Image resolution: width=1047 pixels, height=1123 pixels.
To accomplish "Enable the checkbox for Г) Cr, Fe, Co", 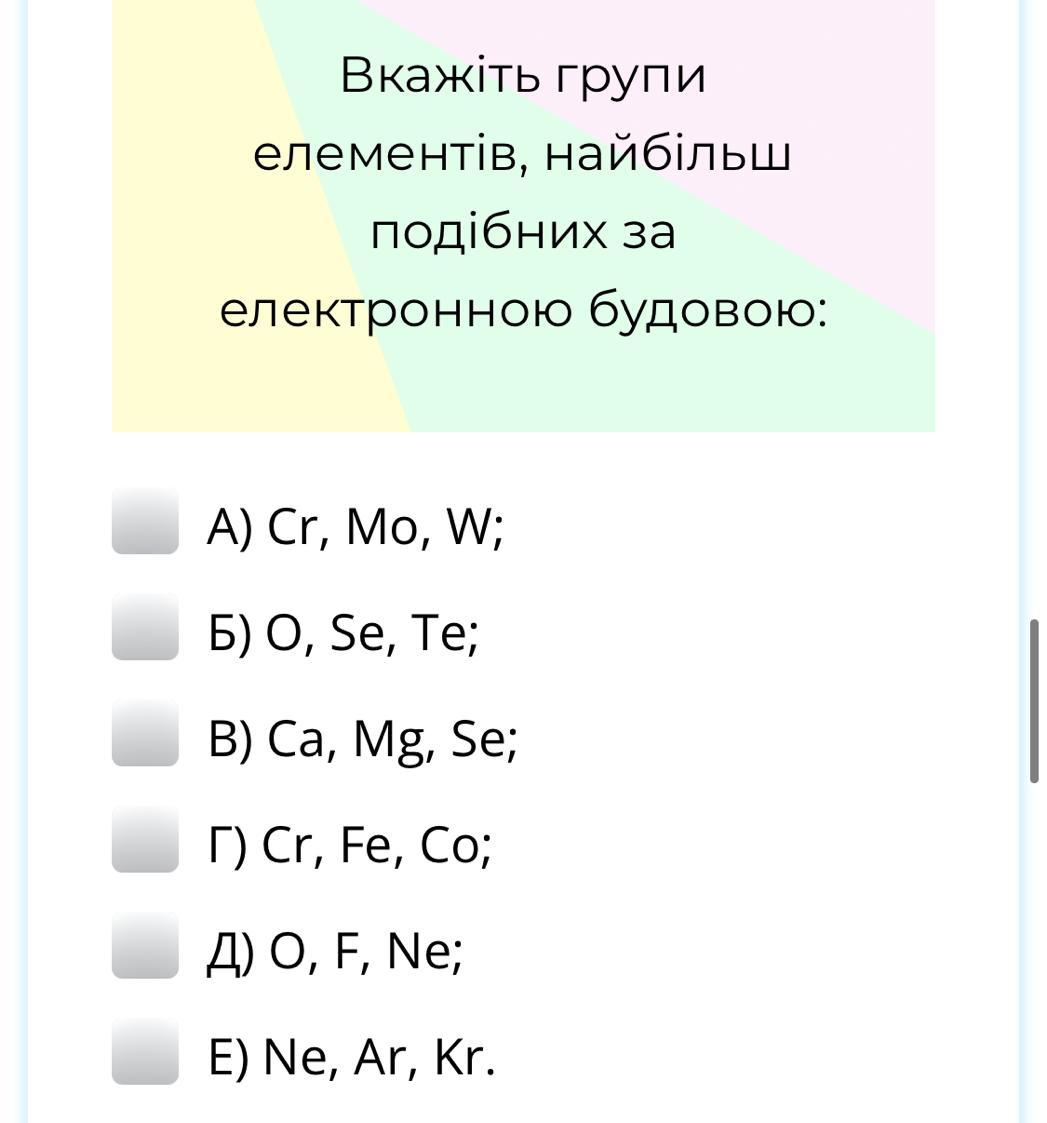I will click(145, 839).
